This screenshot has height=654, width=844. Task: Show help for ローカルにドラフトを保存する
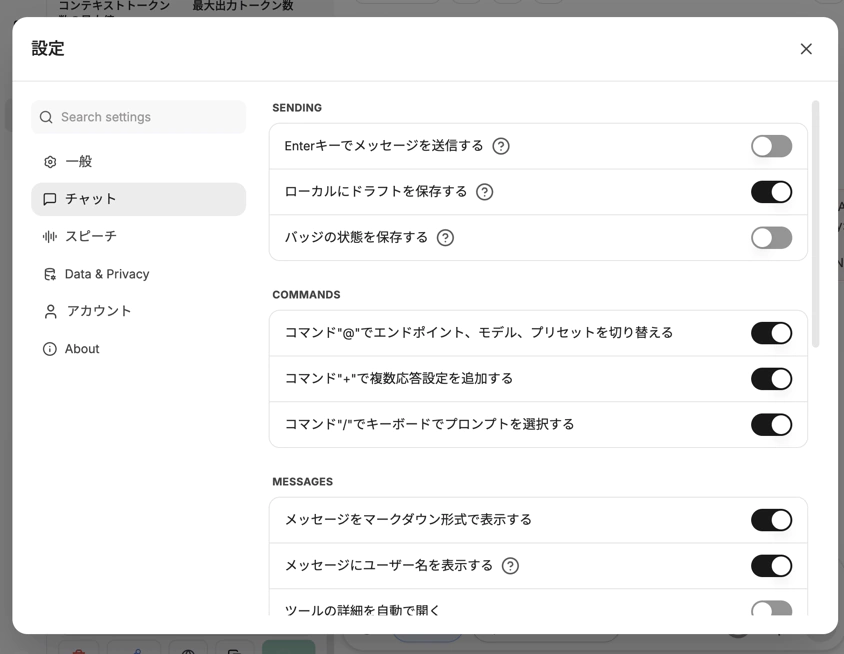coord(484,192)
